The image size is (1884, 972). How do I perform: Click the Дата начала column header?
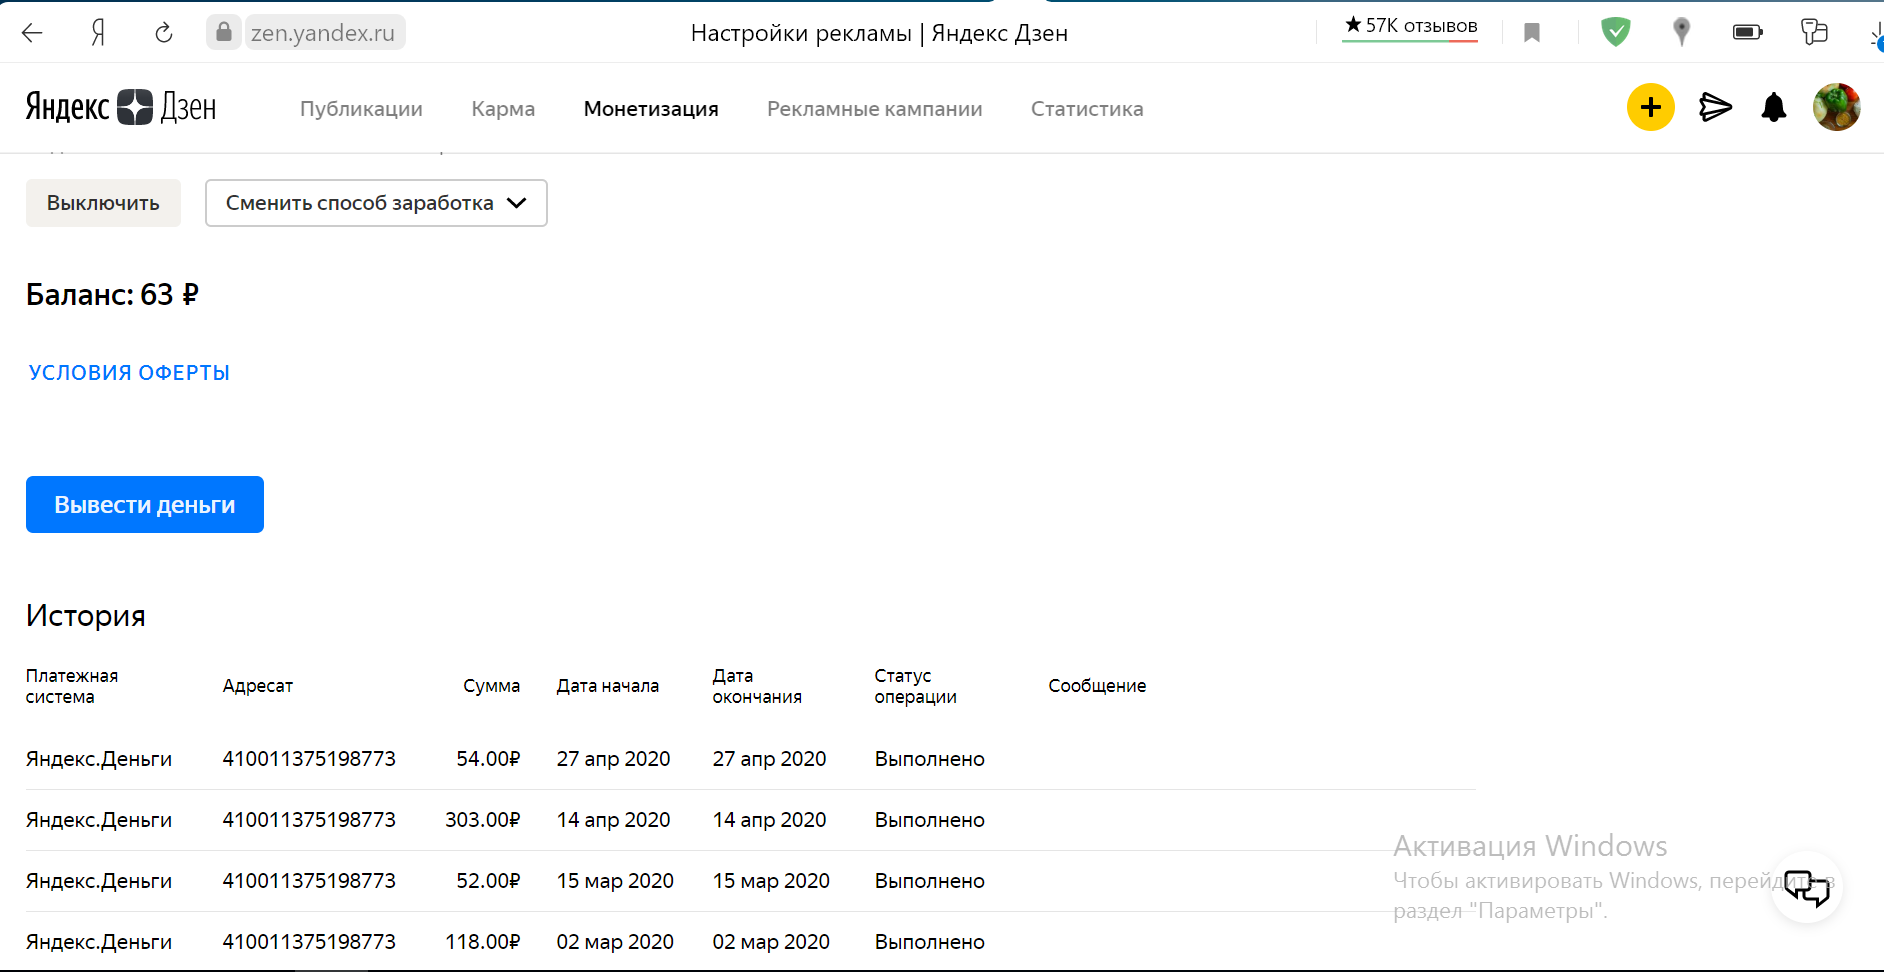(x=608, y=686)
